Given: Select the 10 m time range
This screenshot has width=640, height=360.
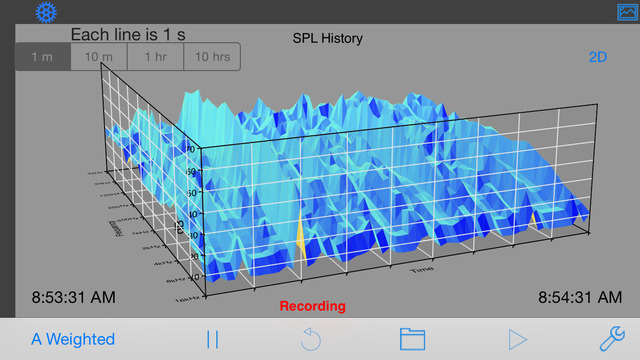Looking at the screenshot, I should click(99, 57).
